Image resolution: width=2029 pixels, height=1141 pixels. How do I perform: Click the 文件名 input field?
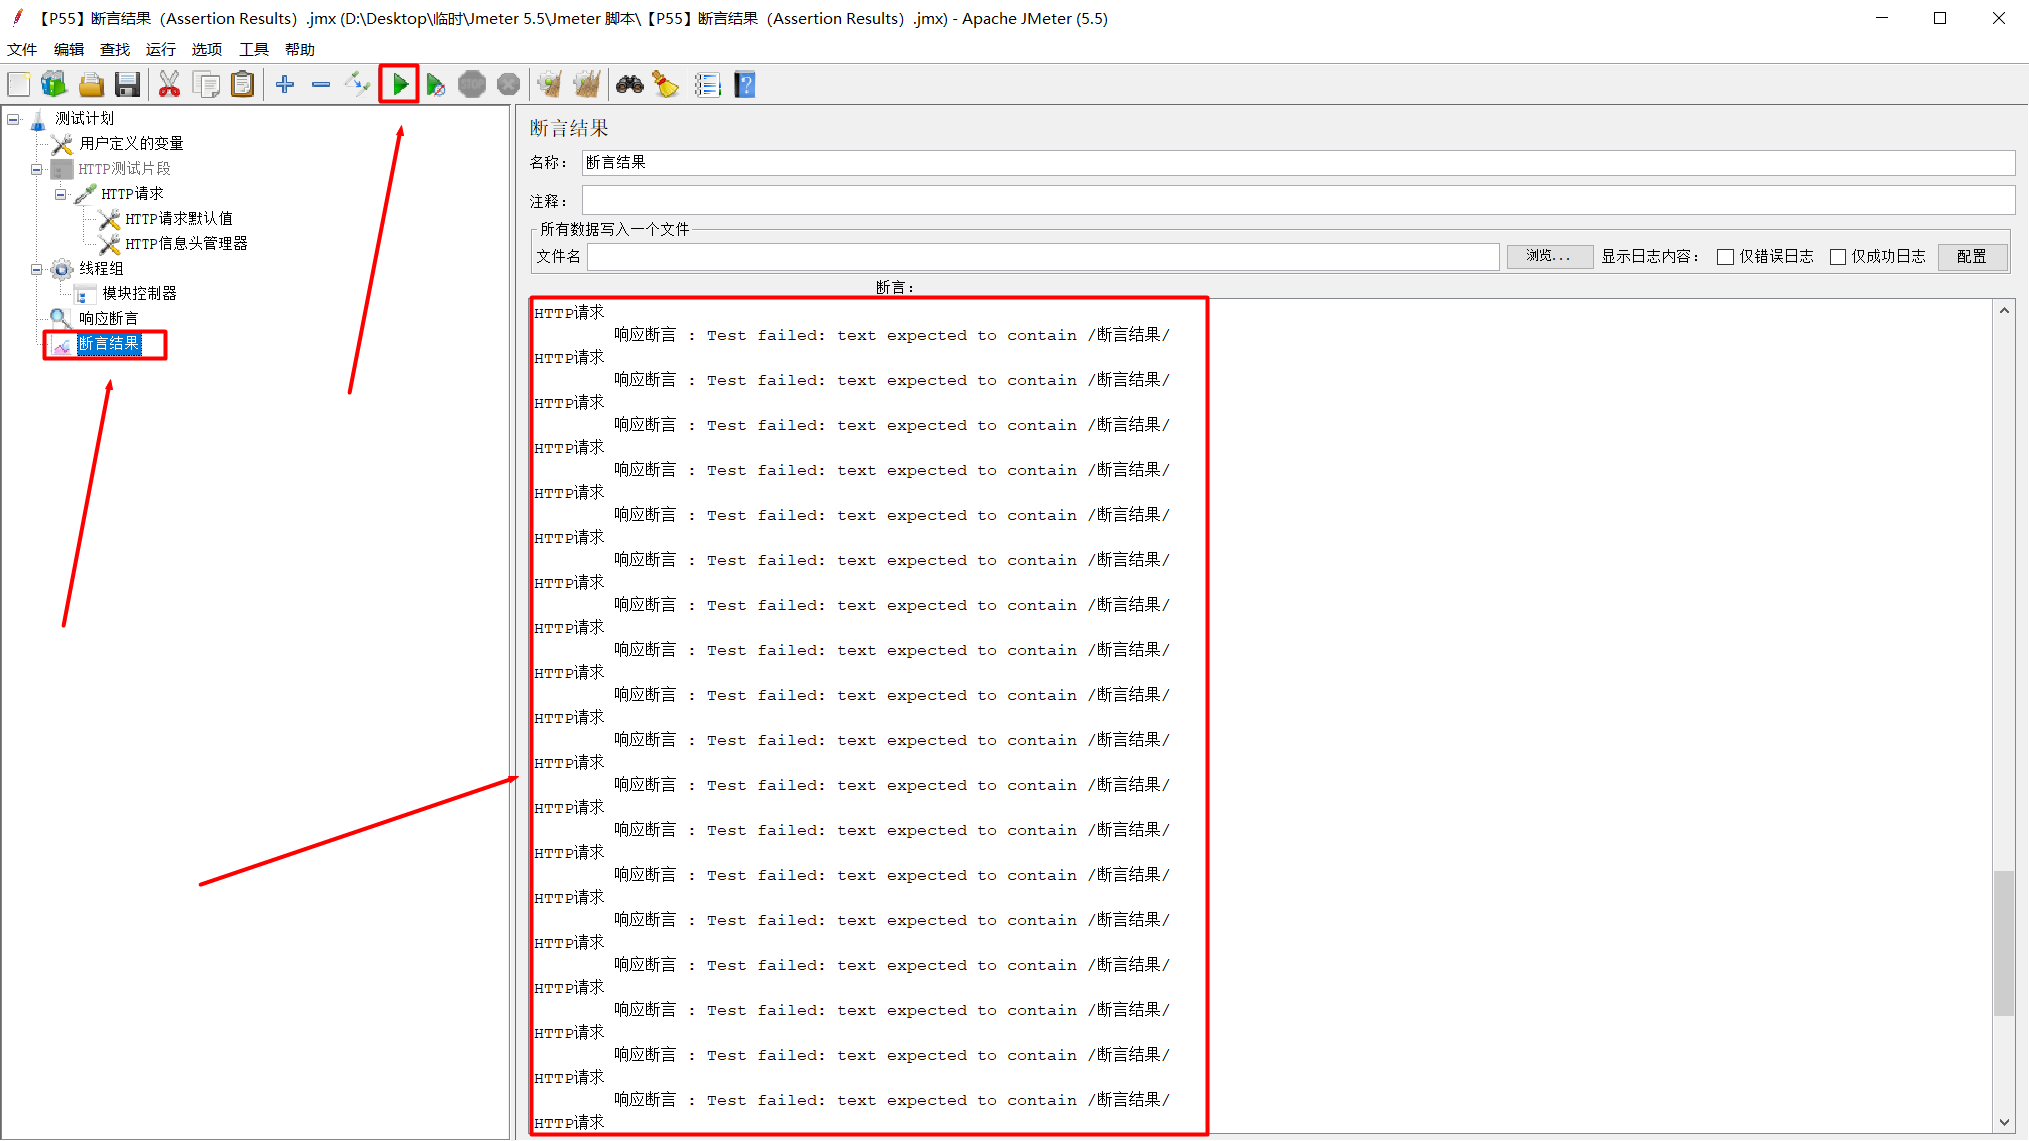1042,257
